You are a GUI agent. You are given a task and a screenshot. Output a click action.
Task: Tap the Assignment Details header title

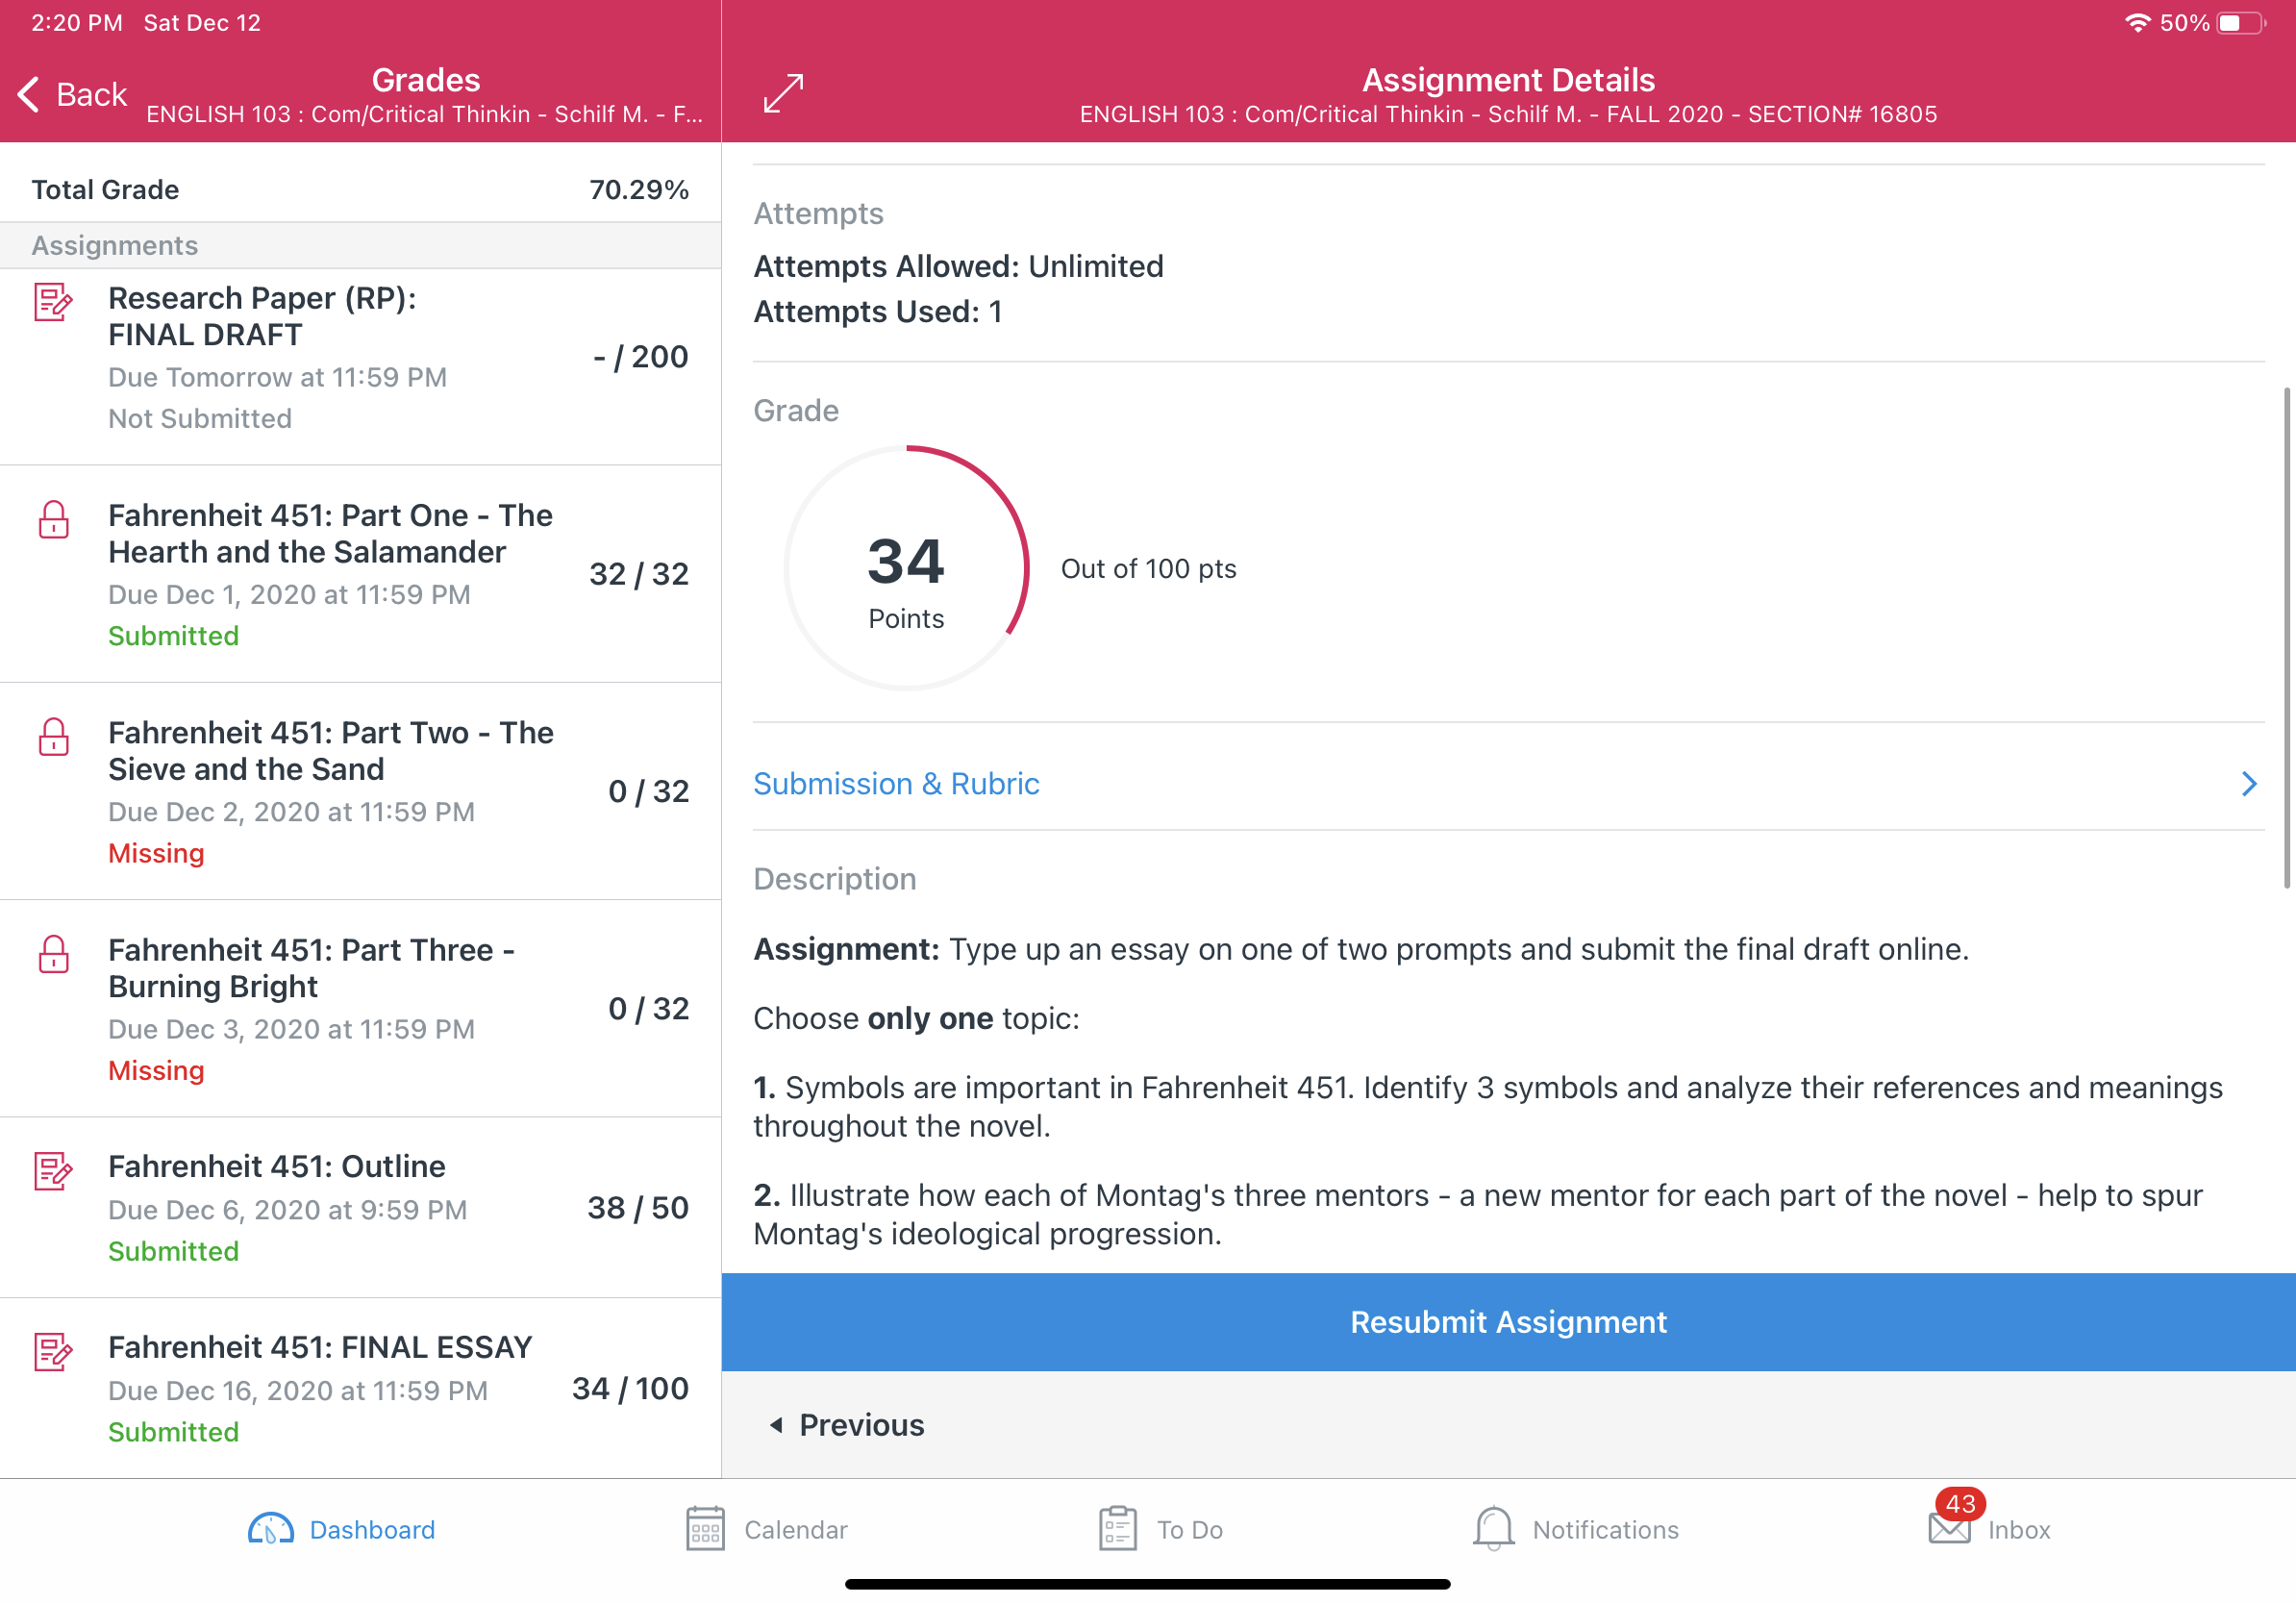coord(1508,79)
